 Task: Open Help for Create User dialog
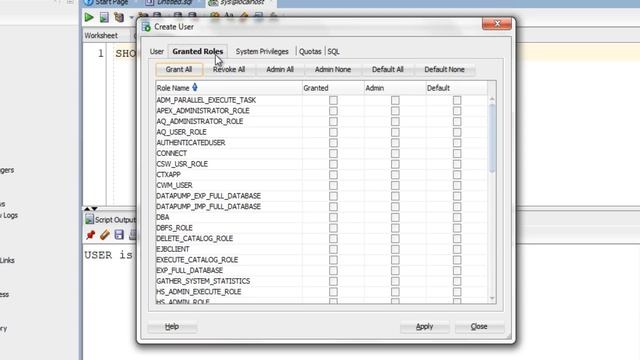172,327
